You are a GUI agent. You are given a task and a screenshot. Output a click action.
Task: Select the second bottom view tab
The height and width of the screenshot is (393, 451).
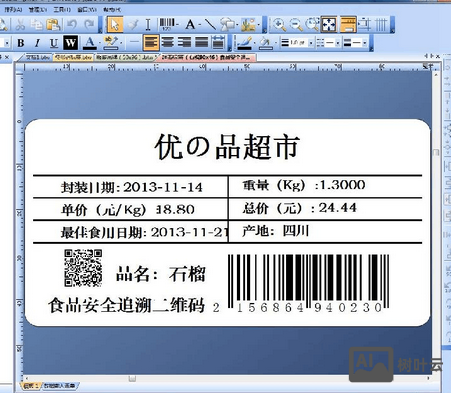59,386
